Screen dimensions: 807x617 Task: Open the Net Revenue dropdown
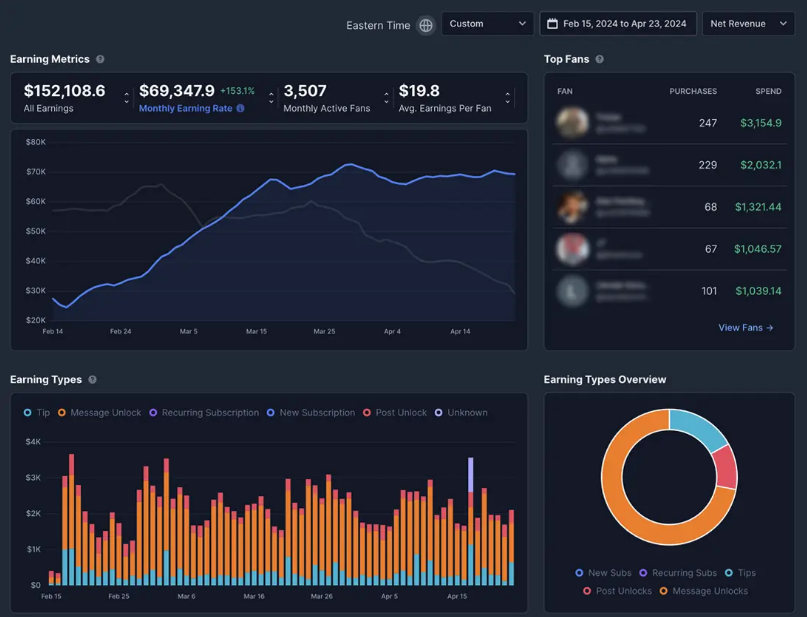pos(748,24)
